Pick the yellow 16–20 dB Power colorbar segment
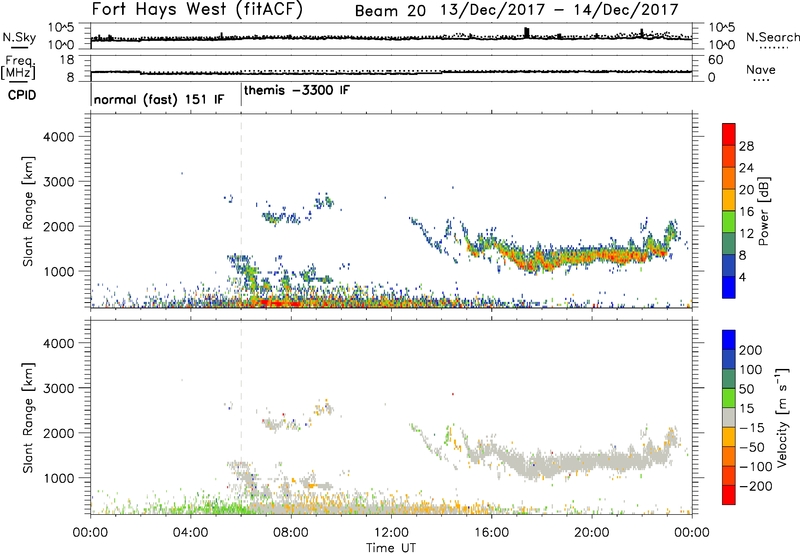Viewport: 800px width, 554px height. 729,199
